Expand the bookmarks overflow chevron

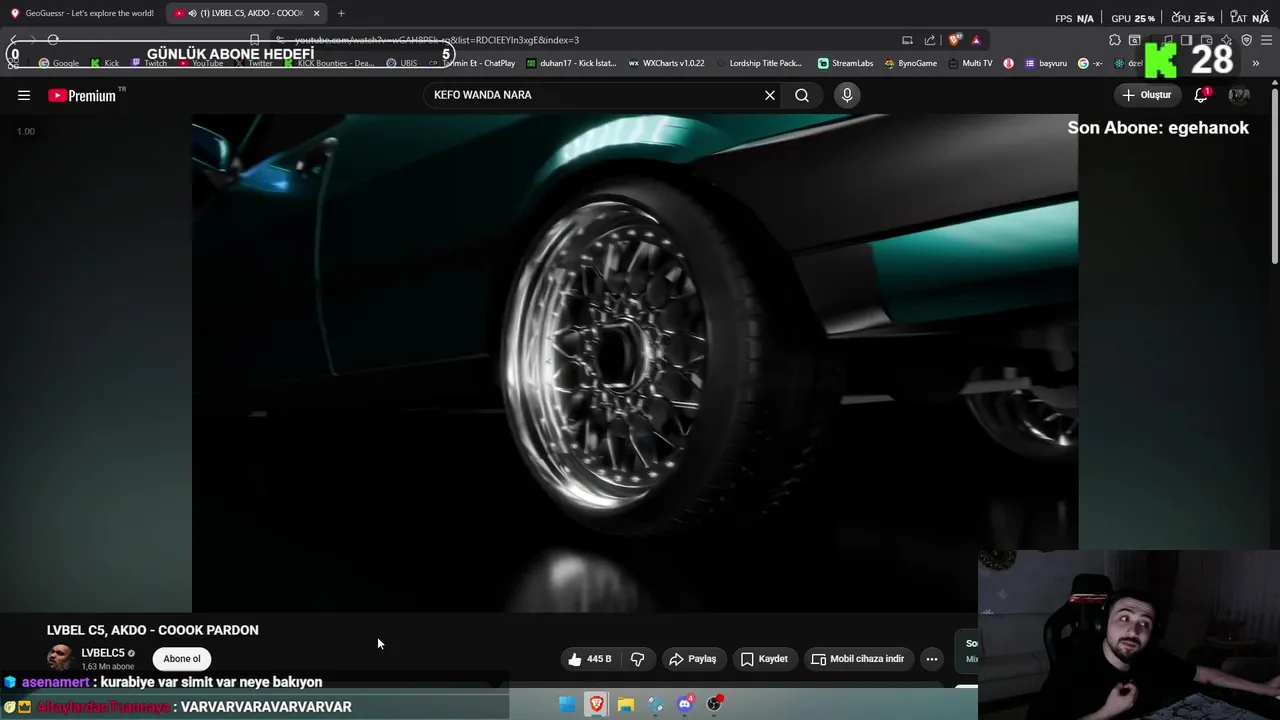tap(1255, 63)
